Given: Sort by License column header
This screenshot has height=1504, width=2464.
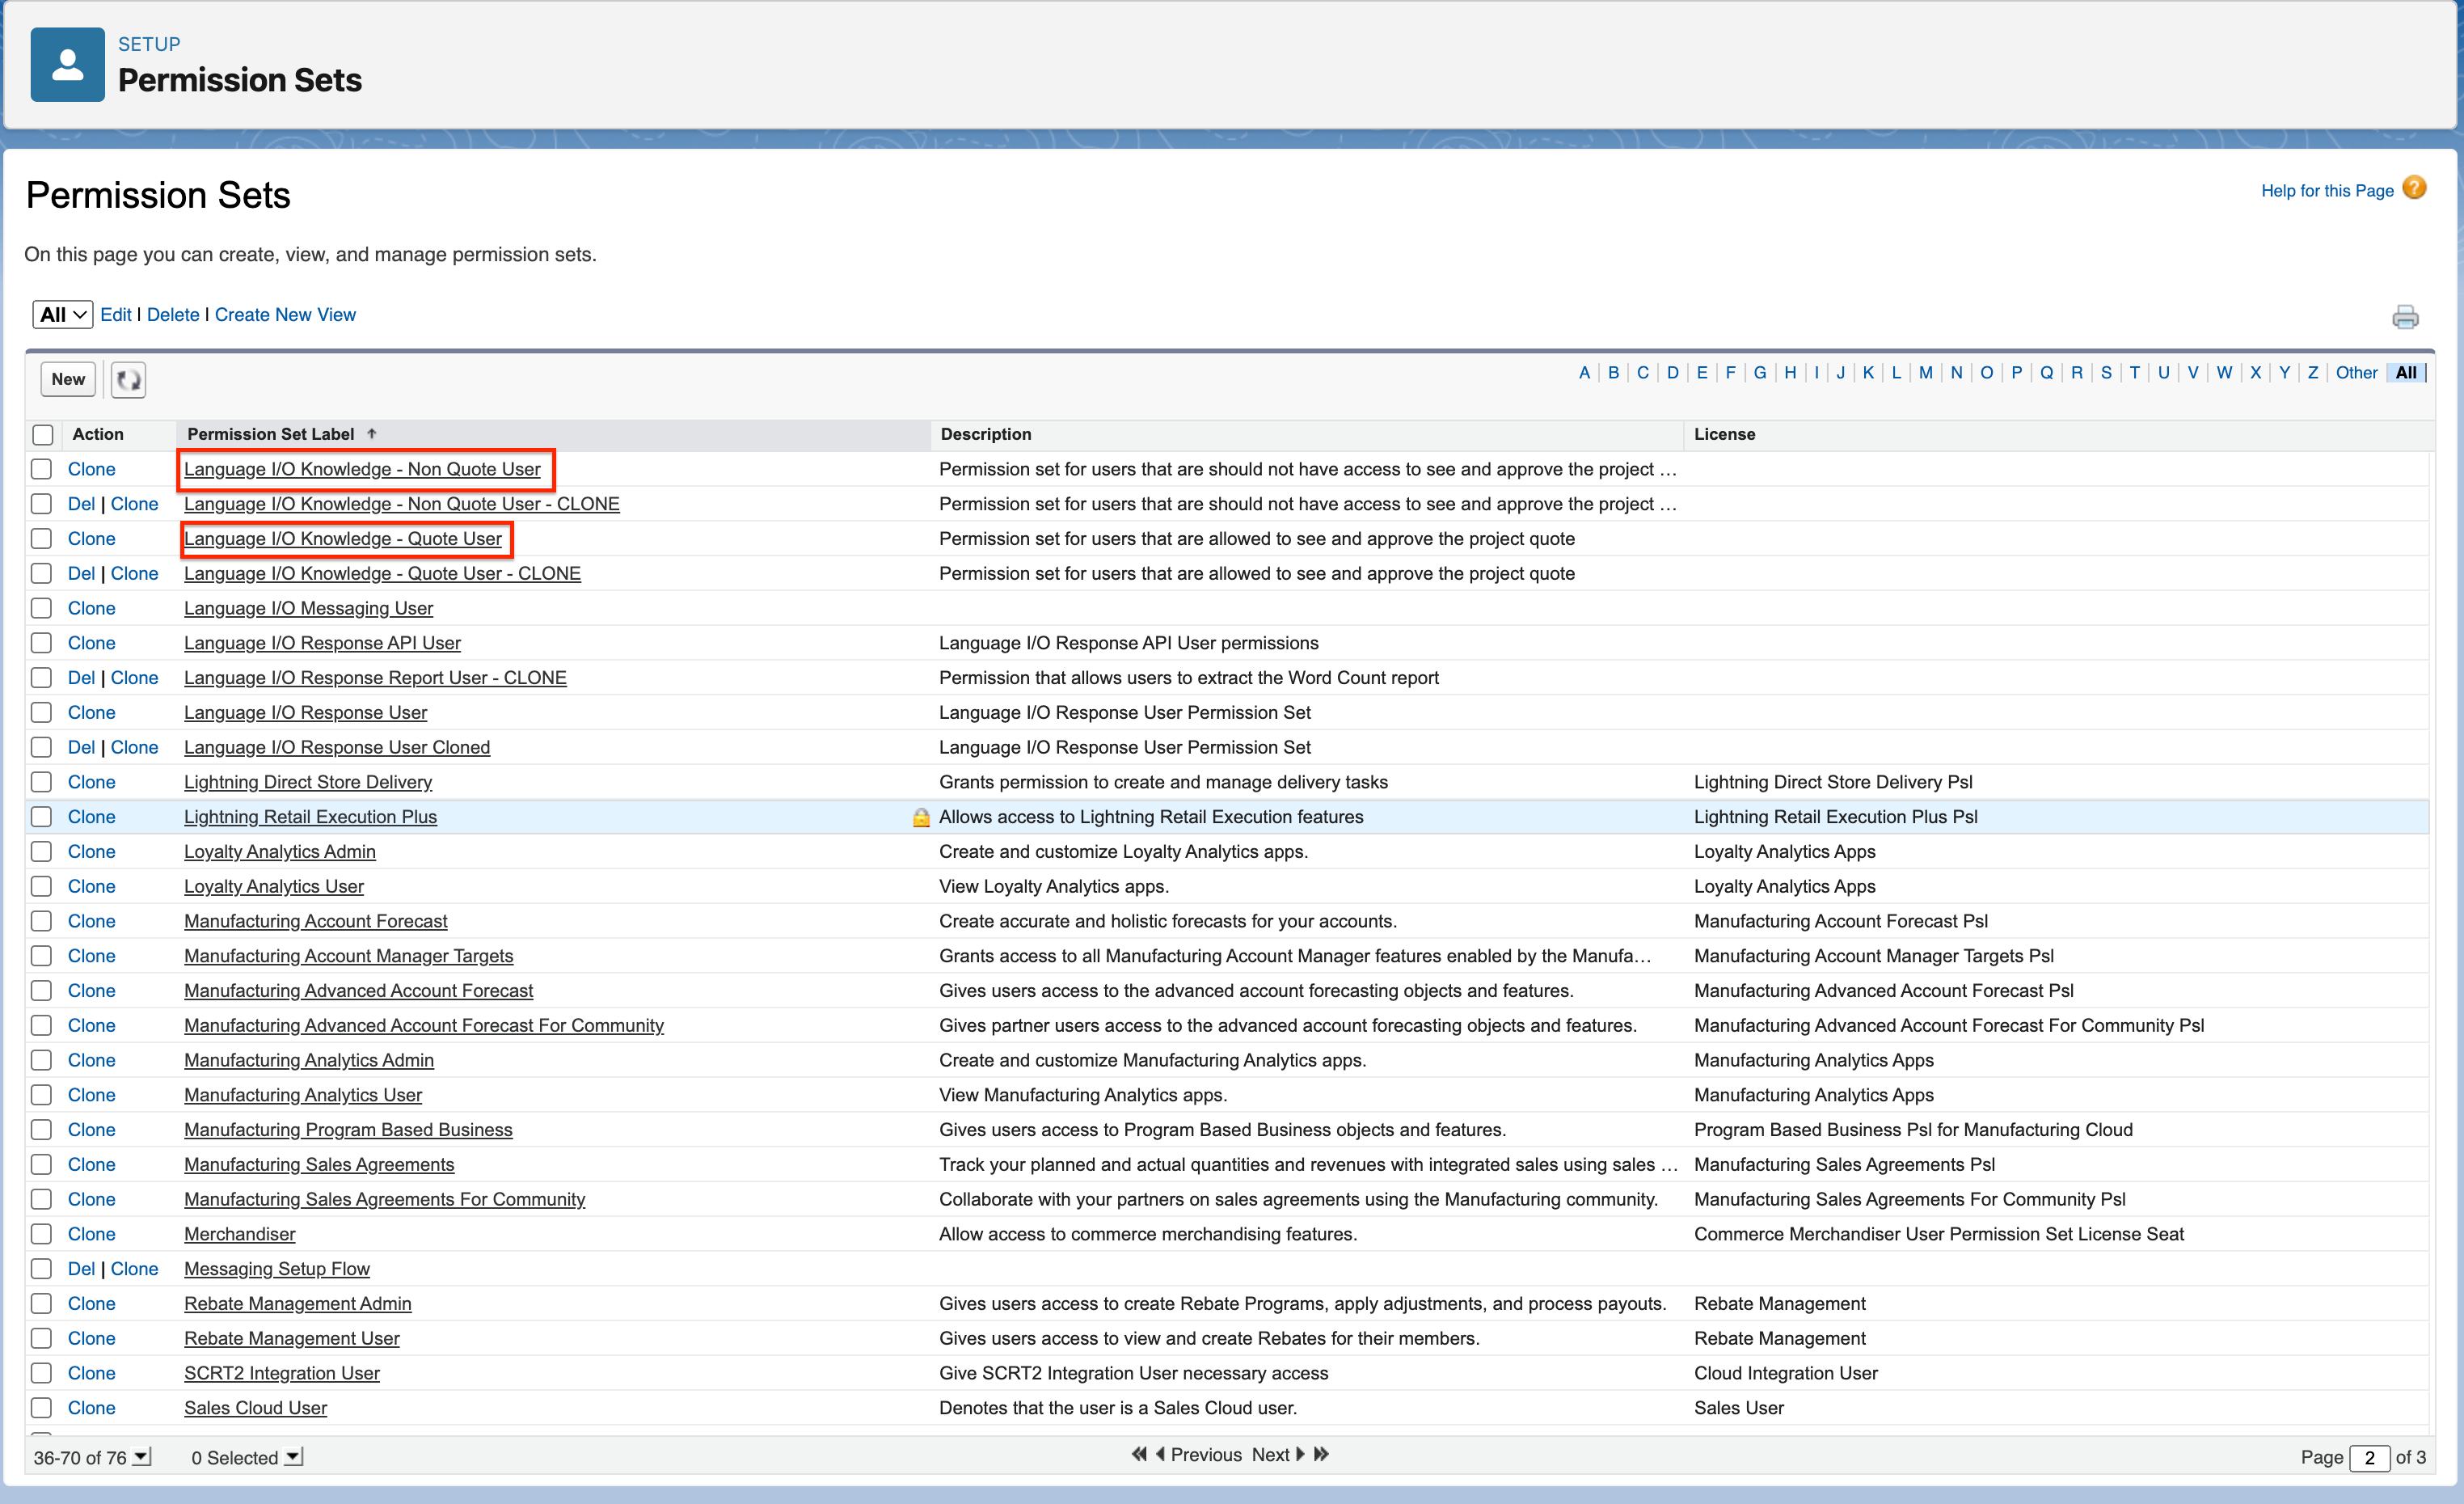Looking at the screenshot, I should [x=1724, y=434].
